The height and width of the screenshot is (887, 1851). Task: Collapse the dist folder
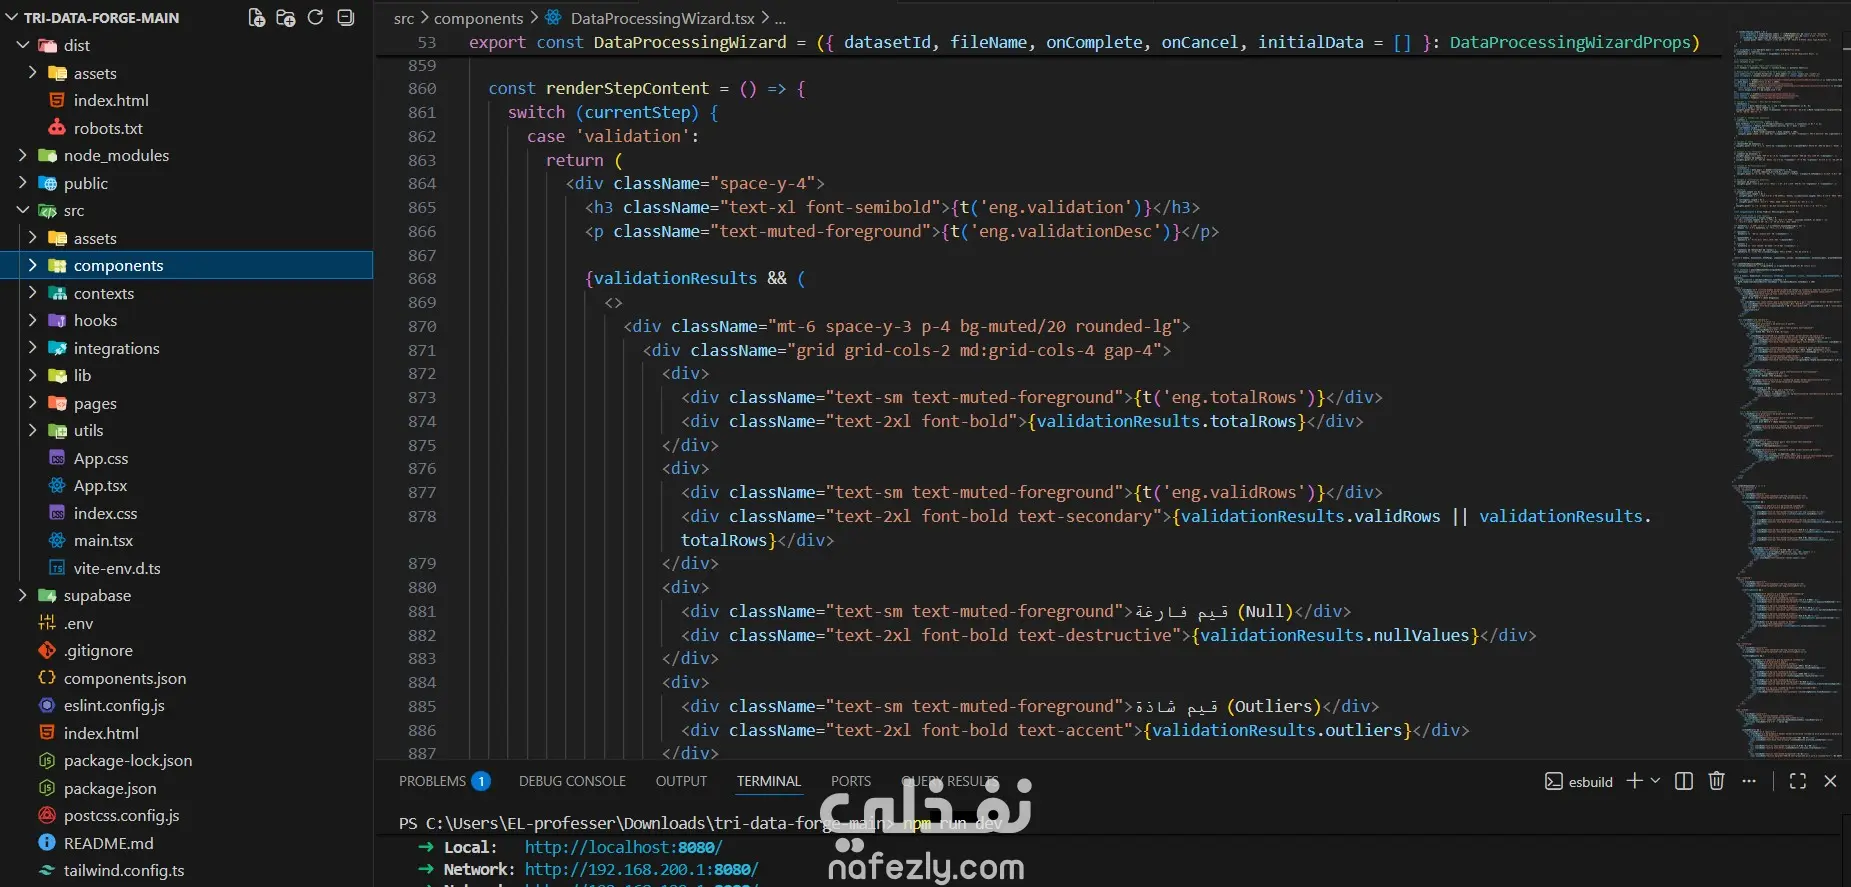coord(23,45)
